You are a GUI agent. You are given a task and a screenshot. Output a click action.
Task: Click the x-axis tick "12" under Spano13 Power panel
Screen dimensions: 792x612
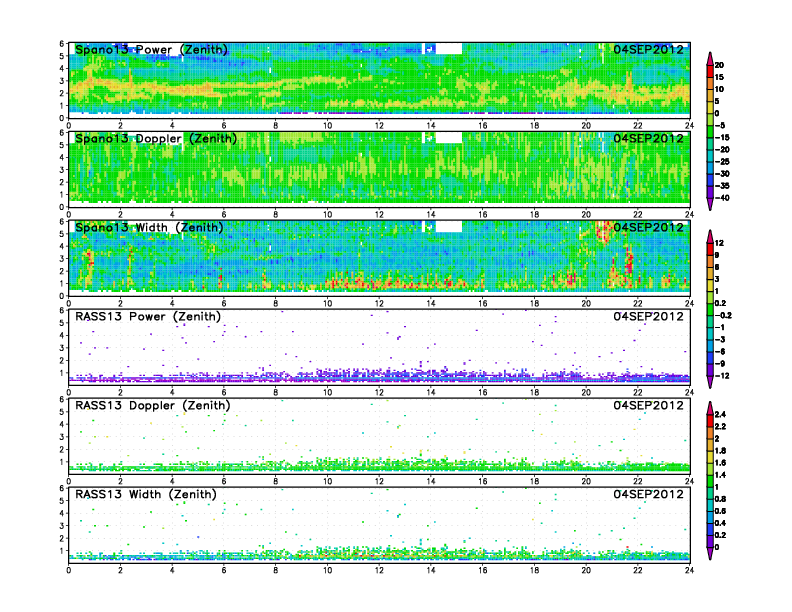tap(379, 125)
